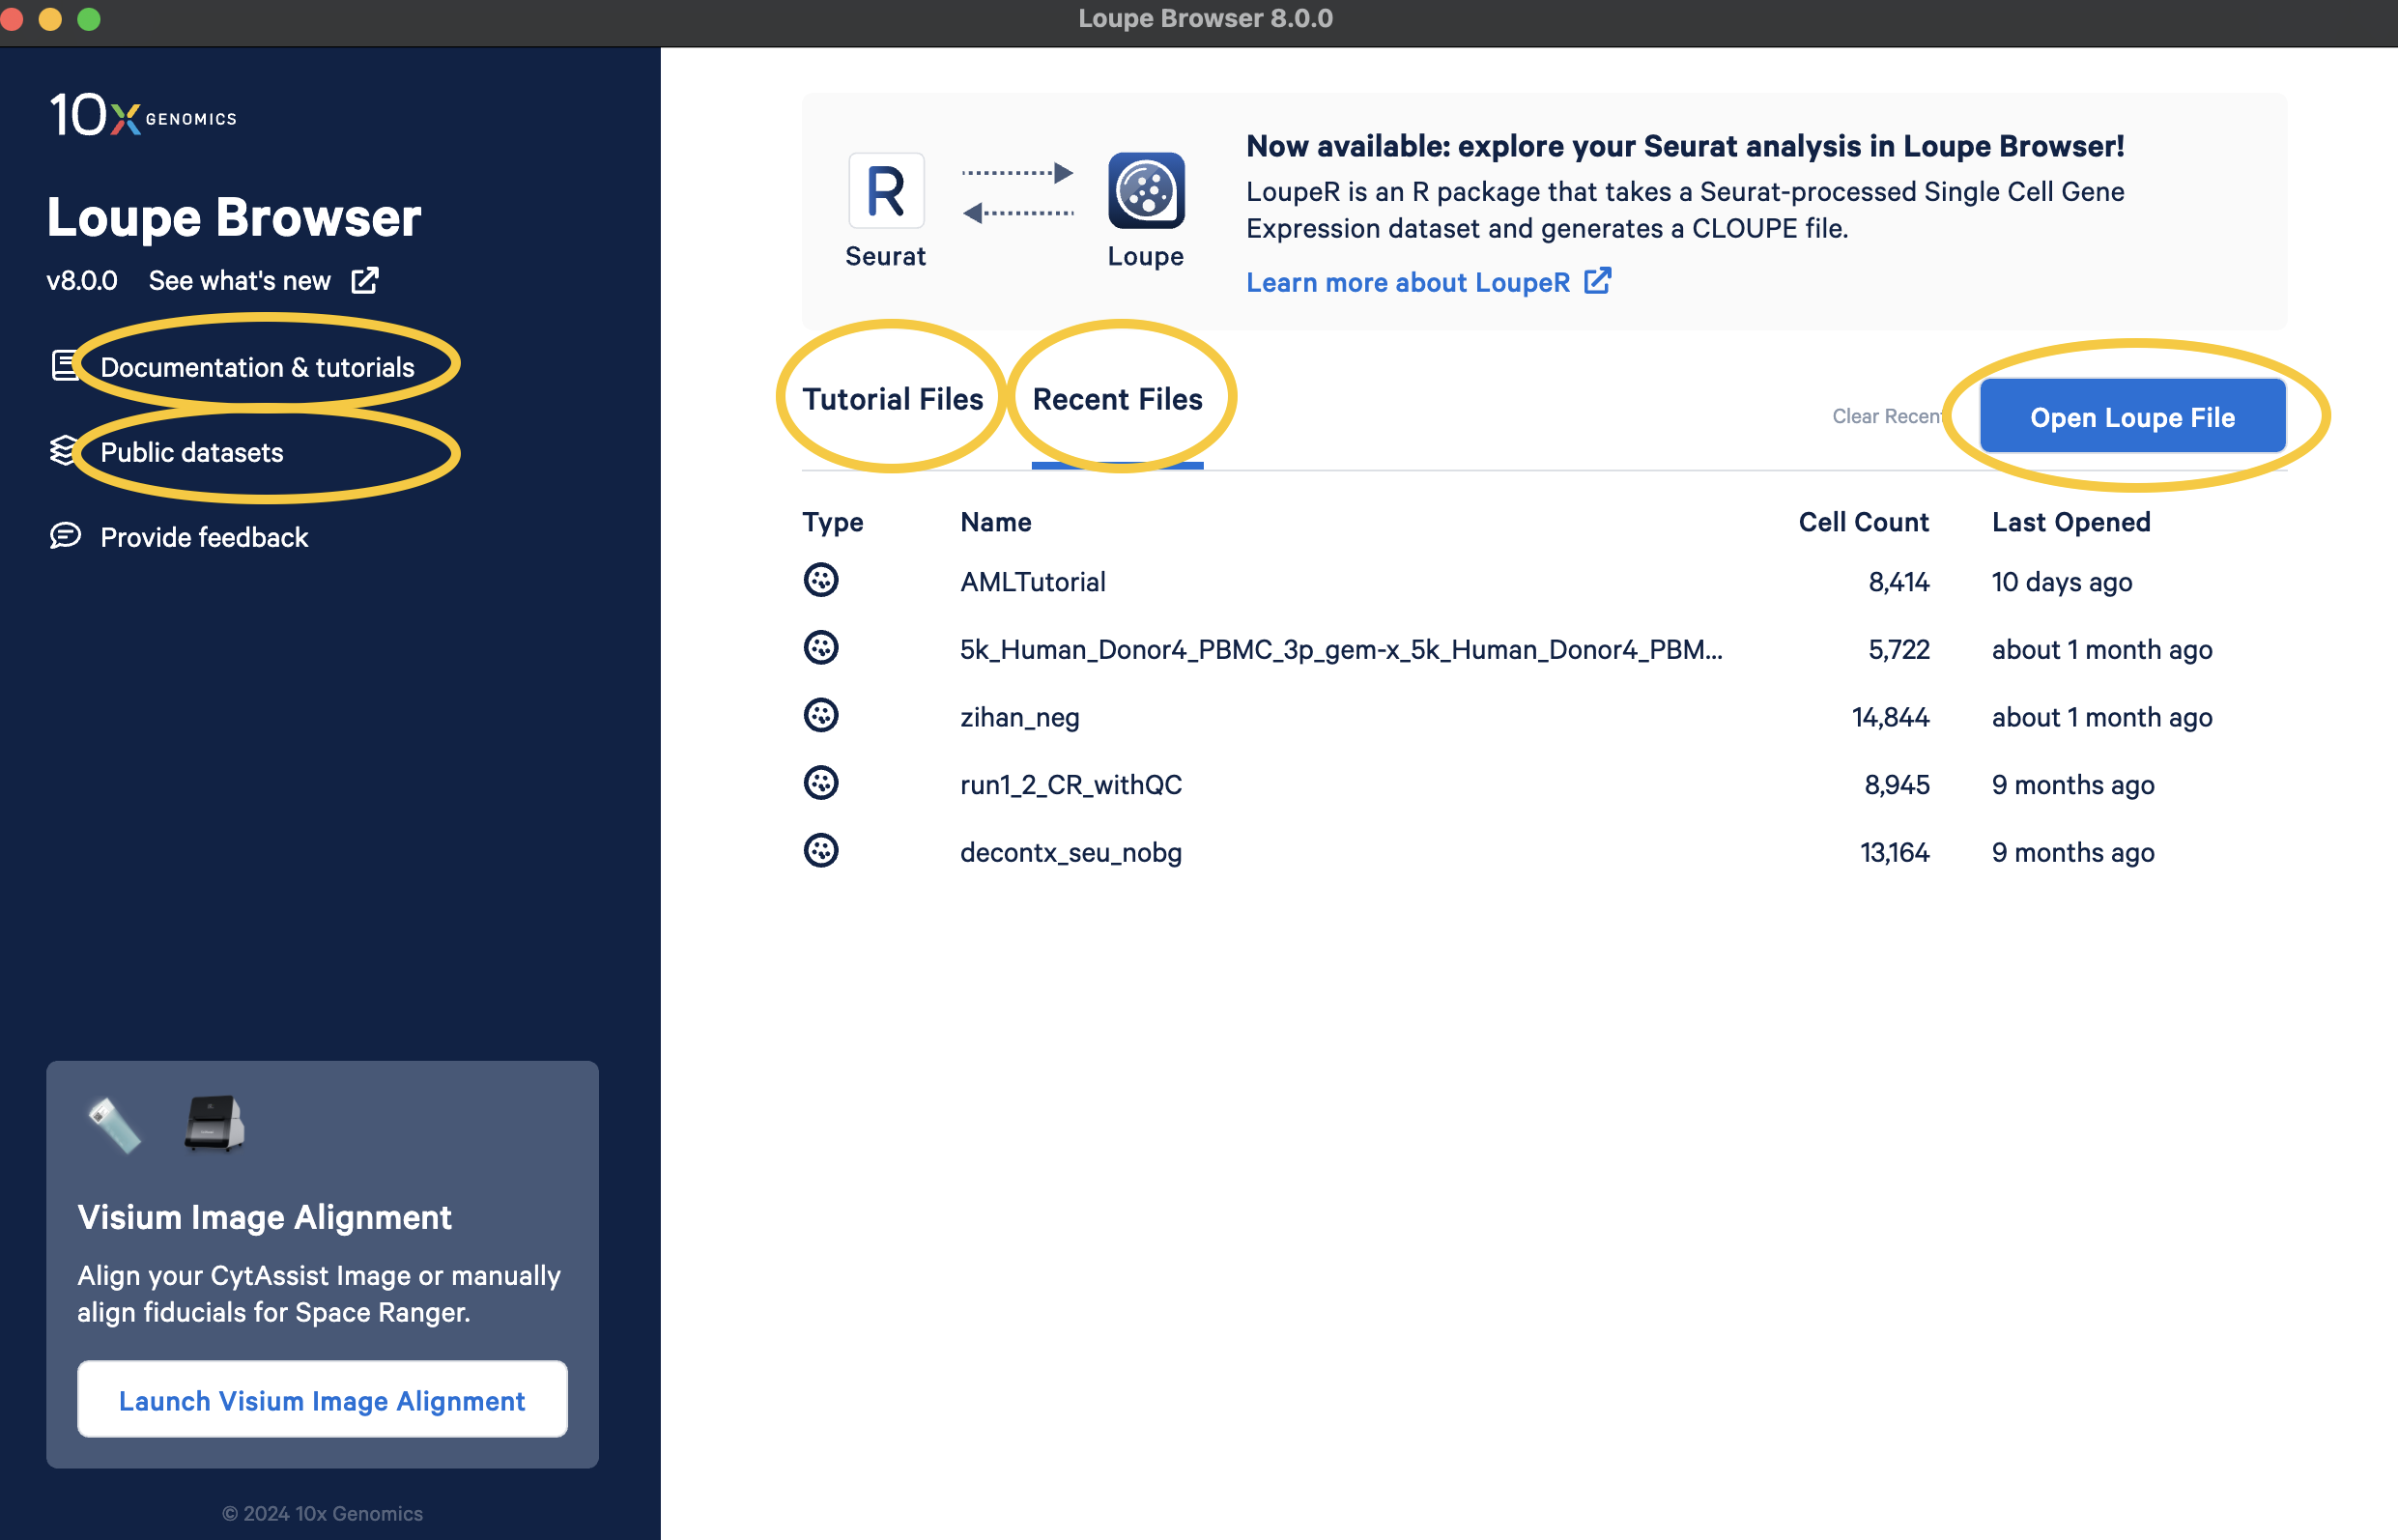Click the Provide feedback speech bubble icon
2398x1540 pixels.
pyautogui.click(x=65, y=536)
